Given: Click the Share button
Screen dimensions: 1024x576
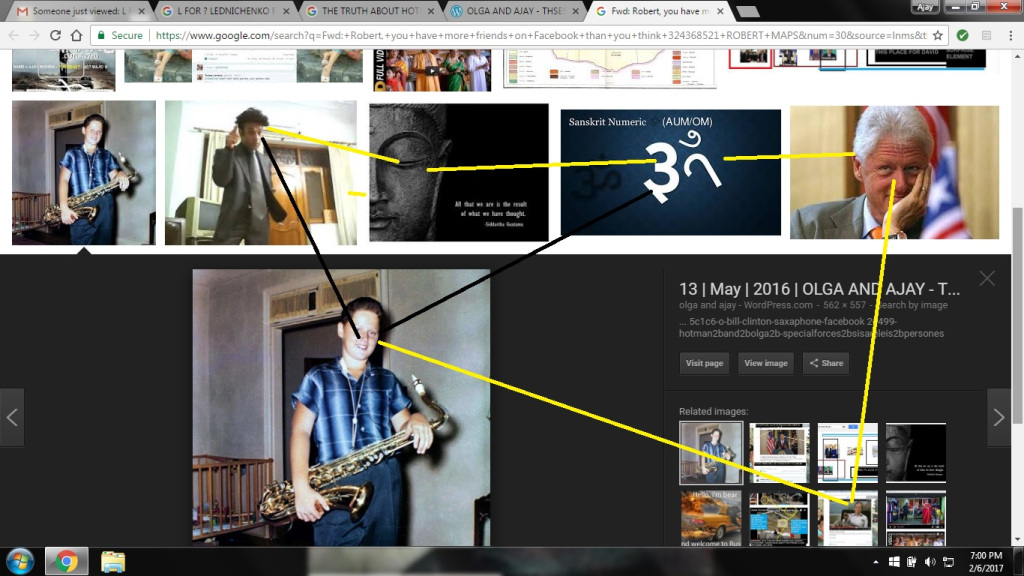Looking at the screenshot, I should [826, 363].
